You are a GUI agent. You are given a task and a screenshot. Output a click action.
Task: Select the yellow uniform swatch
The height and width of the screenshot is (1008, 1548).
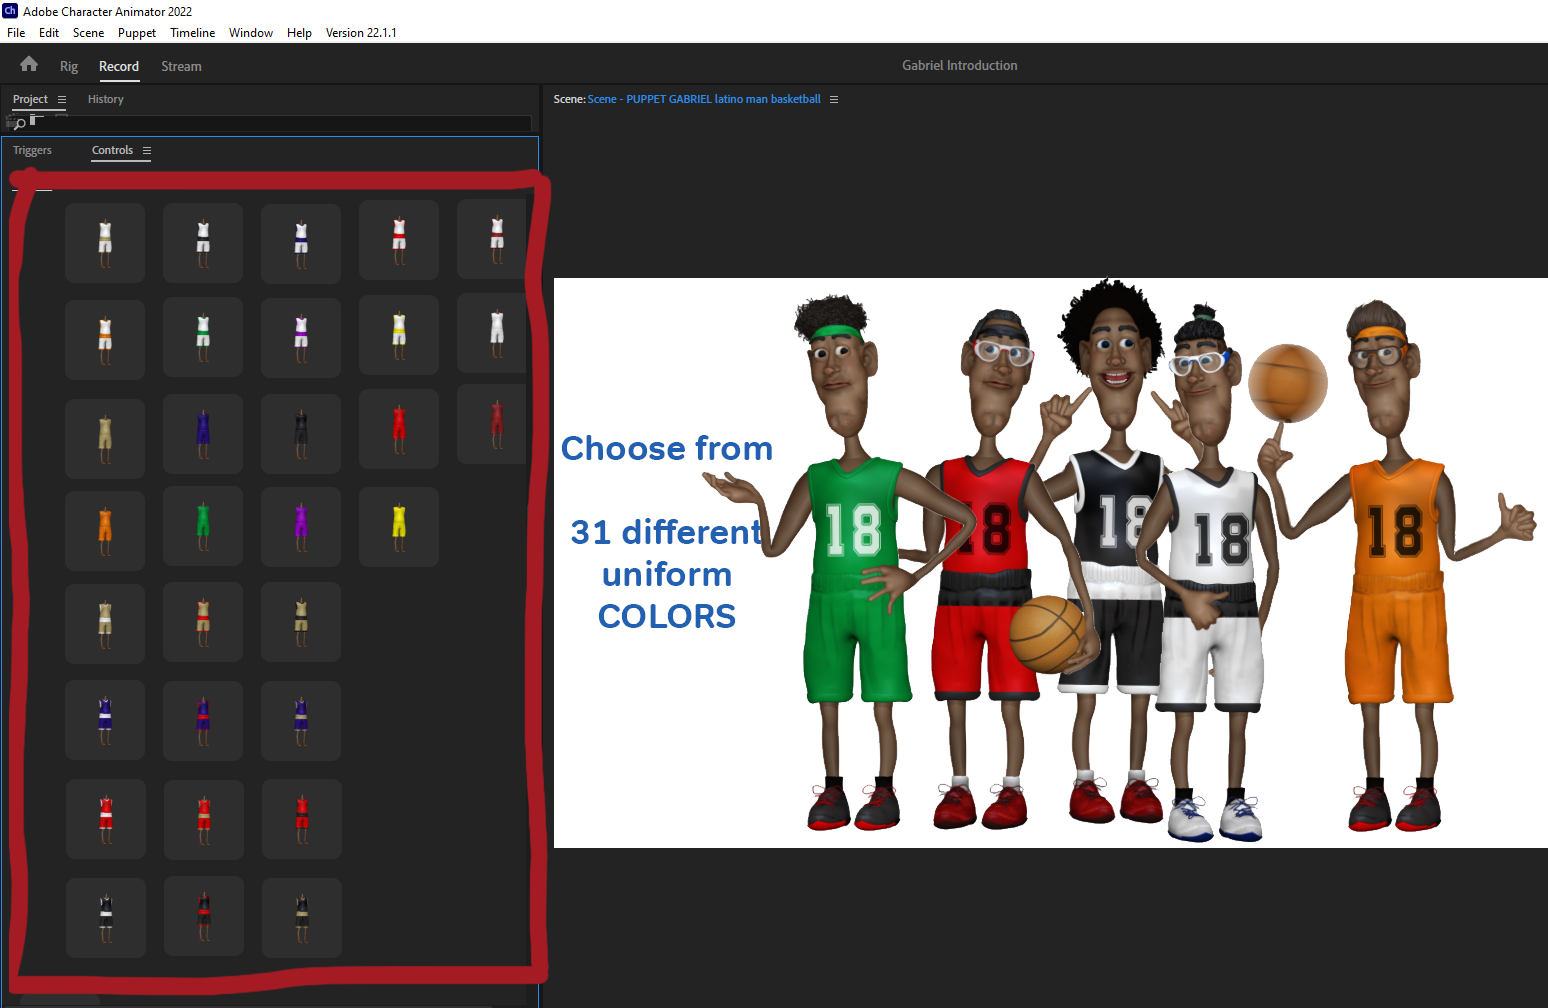[x=398, y=527]
